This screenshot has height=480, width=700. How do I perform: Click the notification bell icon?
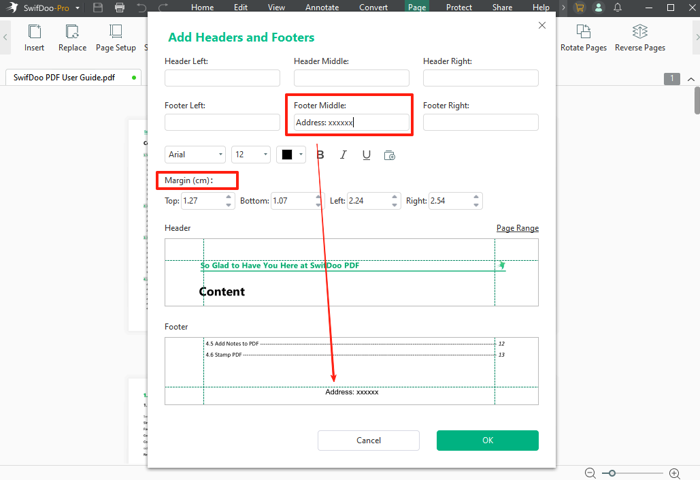(x=618, y=8)
